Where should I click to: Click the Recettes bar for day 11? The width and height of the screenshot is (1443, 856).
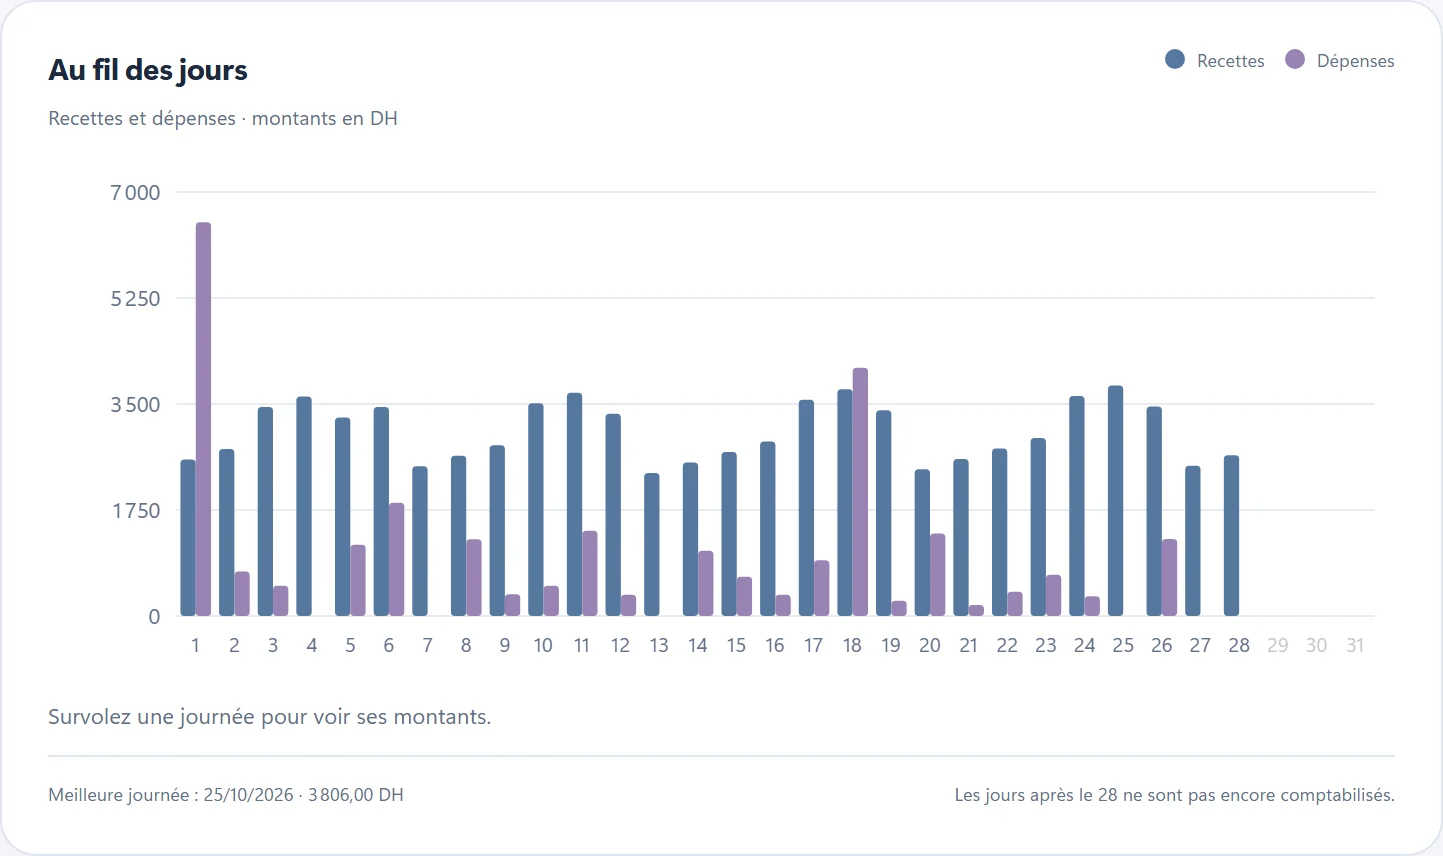click(574, 504)
